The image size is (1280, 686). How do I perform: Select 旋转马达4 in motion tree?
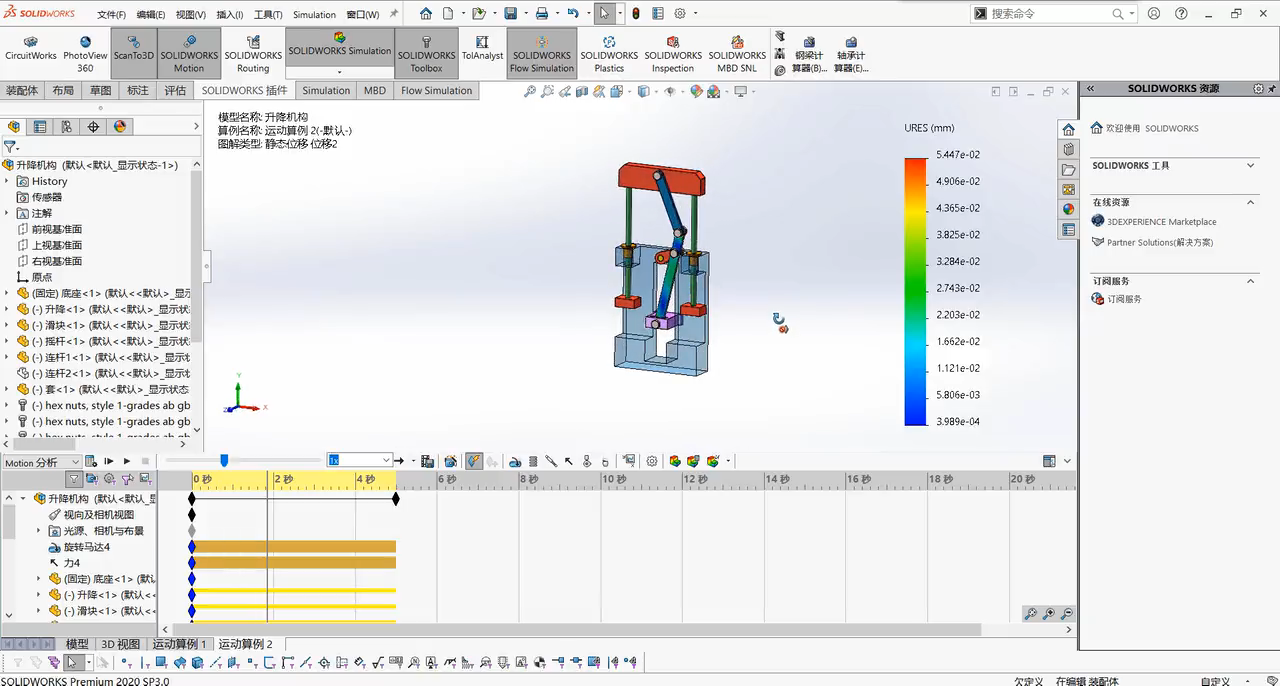point(87,547)
